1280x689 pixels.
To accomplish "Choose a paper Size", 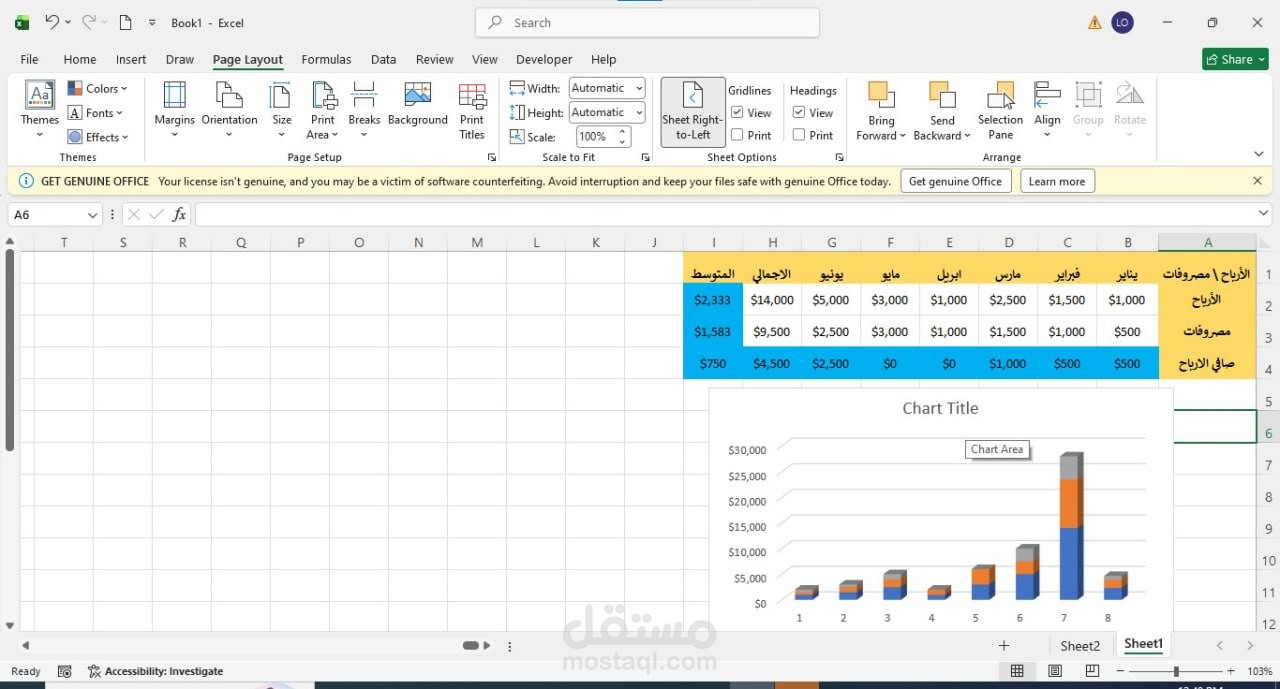I will coord(282,110).
